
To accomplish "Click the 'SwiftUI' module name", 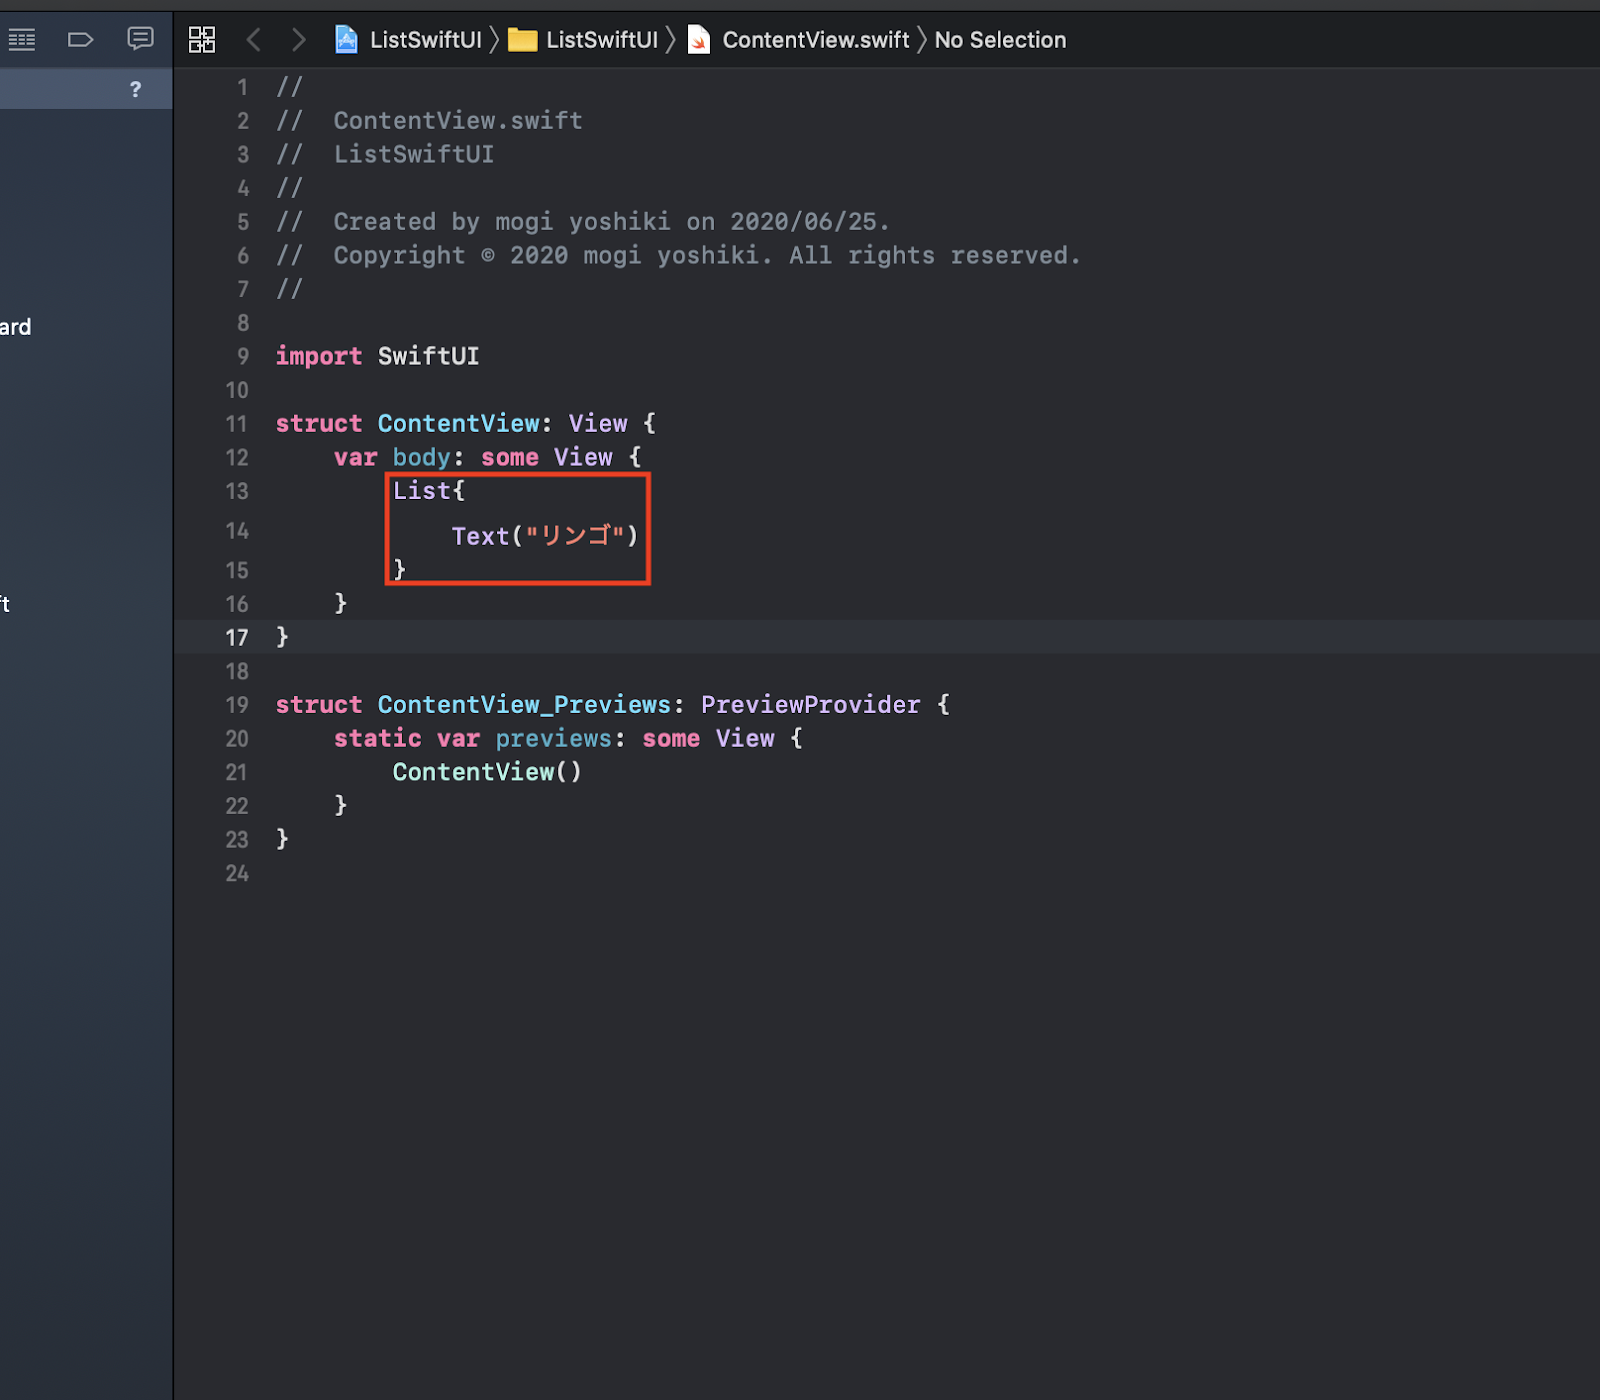I will [x=429, y=356].
